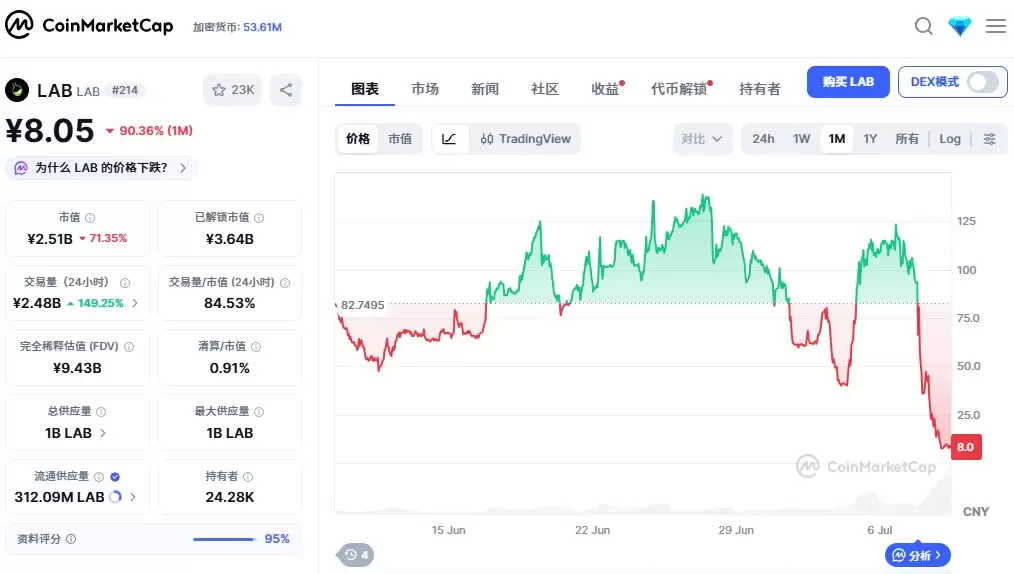Click the 8.0 current price label
The height and width of the screenshot is (574, 1014).
966,447
